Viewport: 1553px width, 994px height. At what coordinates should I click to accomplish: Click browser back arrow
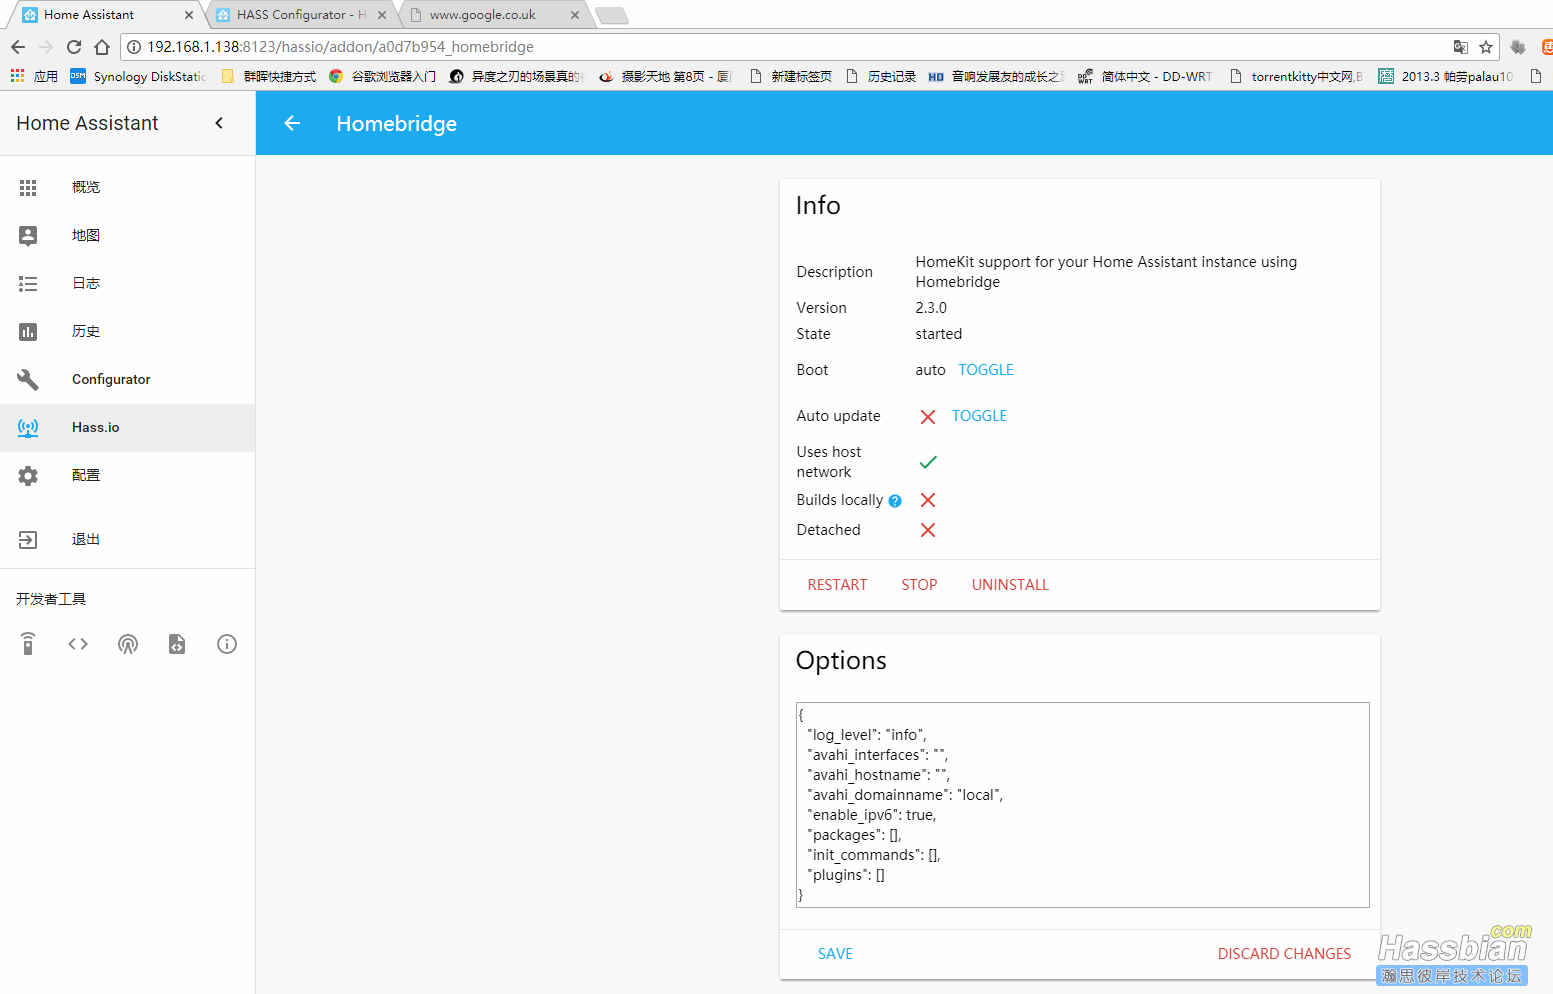point(18,47)
